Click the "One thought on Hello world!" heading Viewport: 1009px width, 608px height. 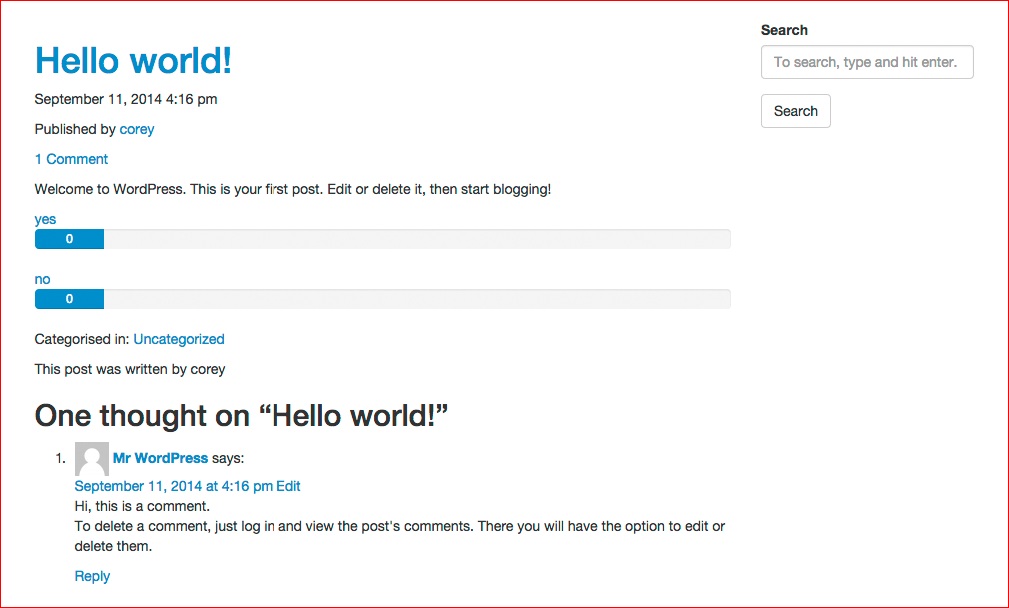tap(241, 416)
